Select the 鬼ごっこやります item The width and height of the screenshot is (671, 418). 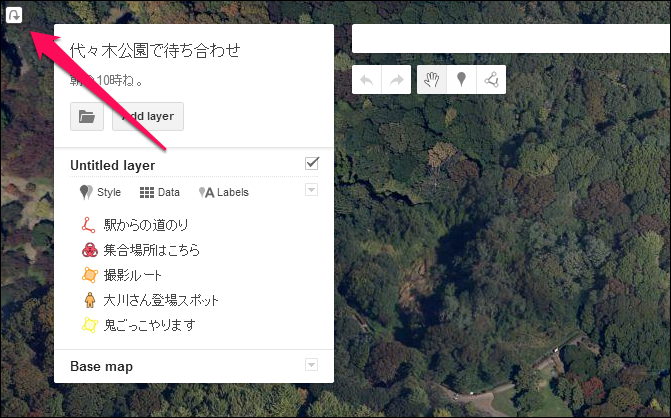pyautogui.click(x=149, y=325)
